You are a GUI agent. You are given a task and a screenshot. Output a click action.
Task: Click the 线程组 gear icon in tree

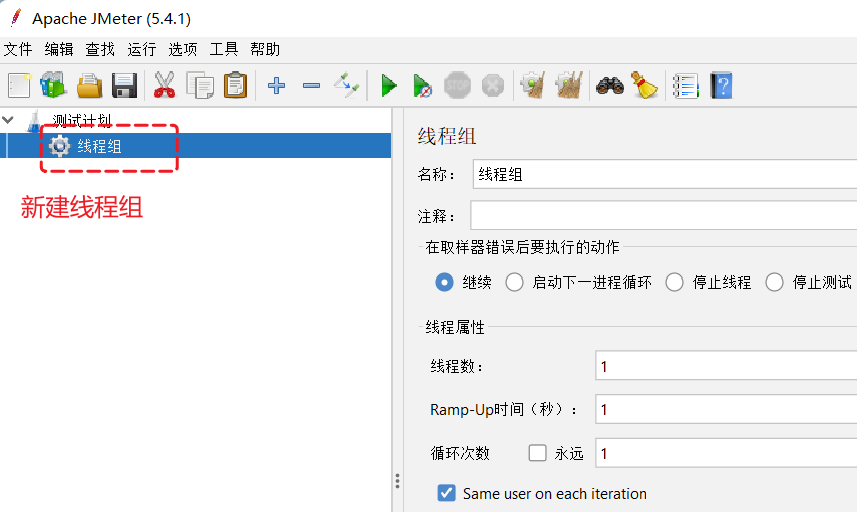pyautogui.click(x=60, y=146)
